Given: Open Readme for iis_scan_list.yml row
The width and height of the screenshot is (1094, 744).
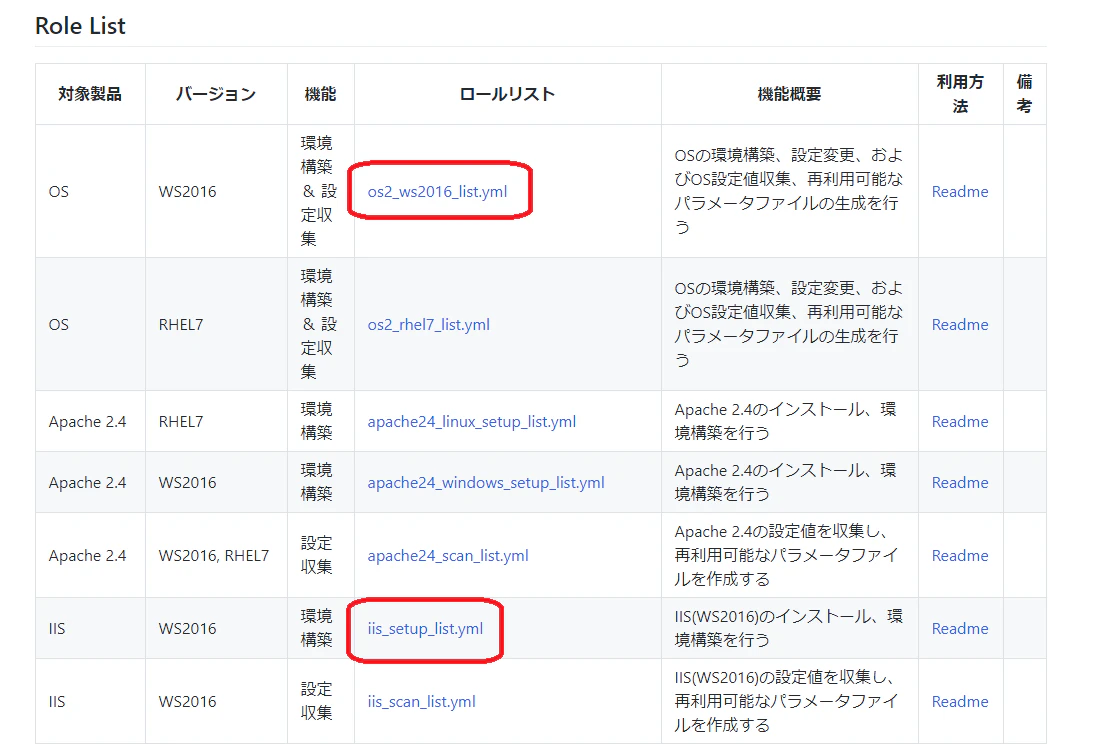Looking at the screenshot, I should click(x=960, y=701).
